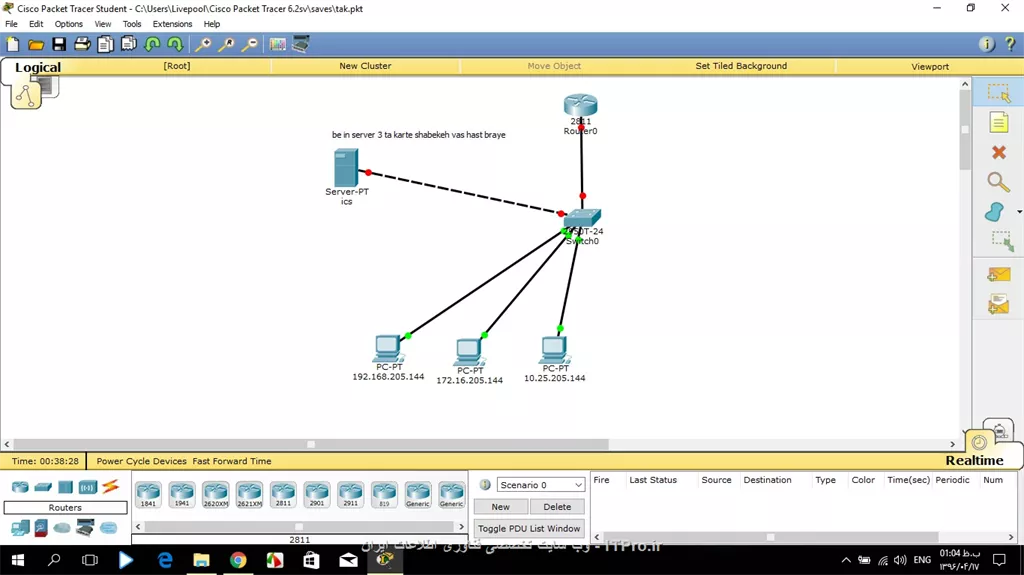
Task: Choose the Routers device category icon
Action: coord(20,487)
